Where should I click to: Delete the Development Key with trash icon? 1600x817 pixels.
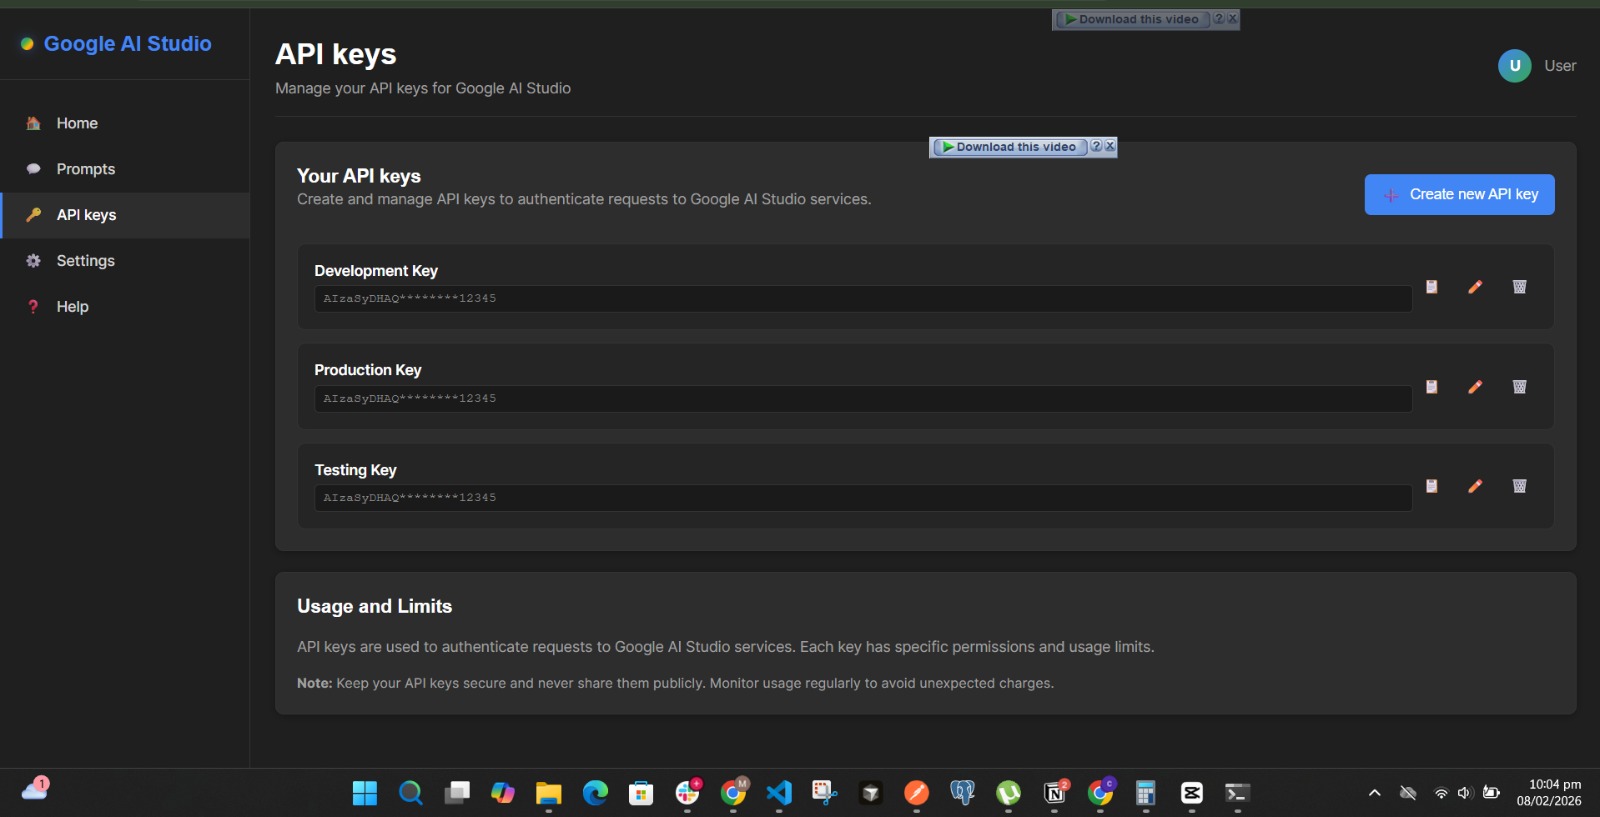pos(1519,287)
